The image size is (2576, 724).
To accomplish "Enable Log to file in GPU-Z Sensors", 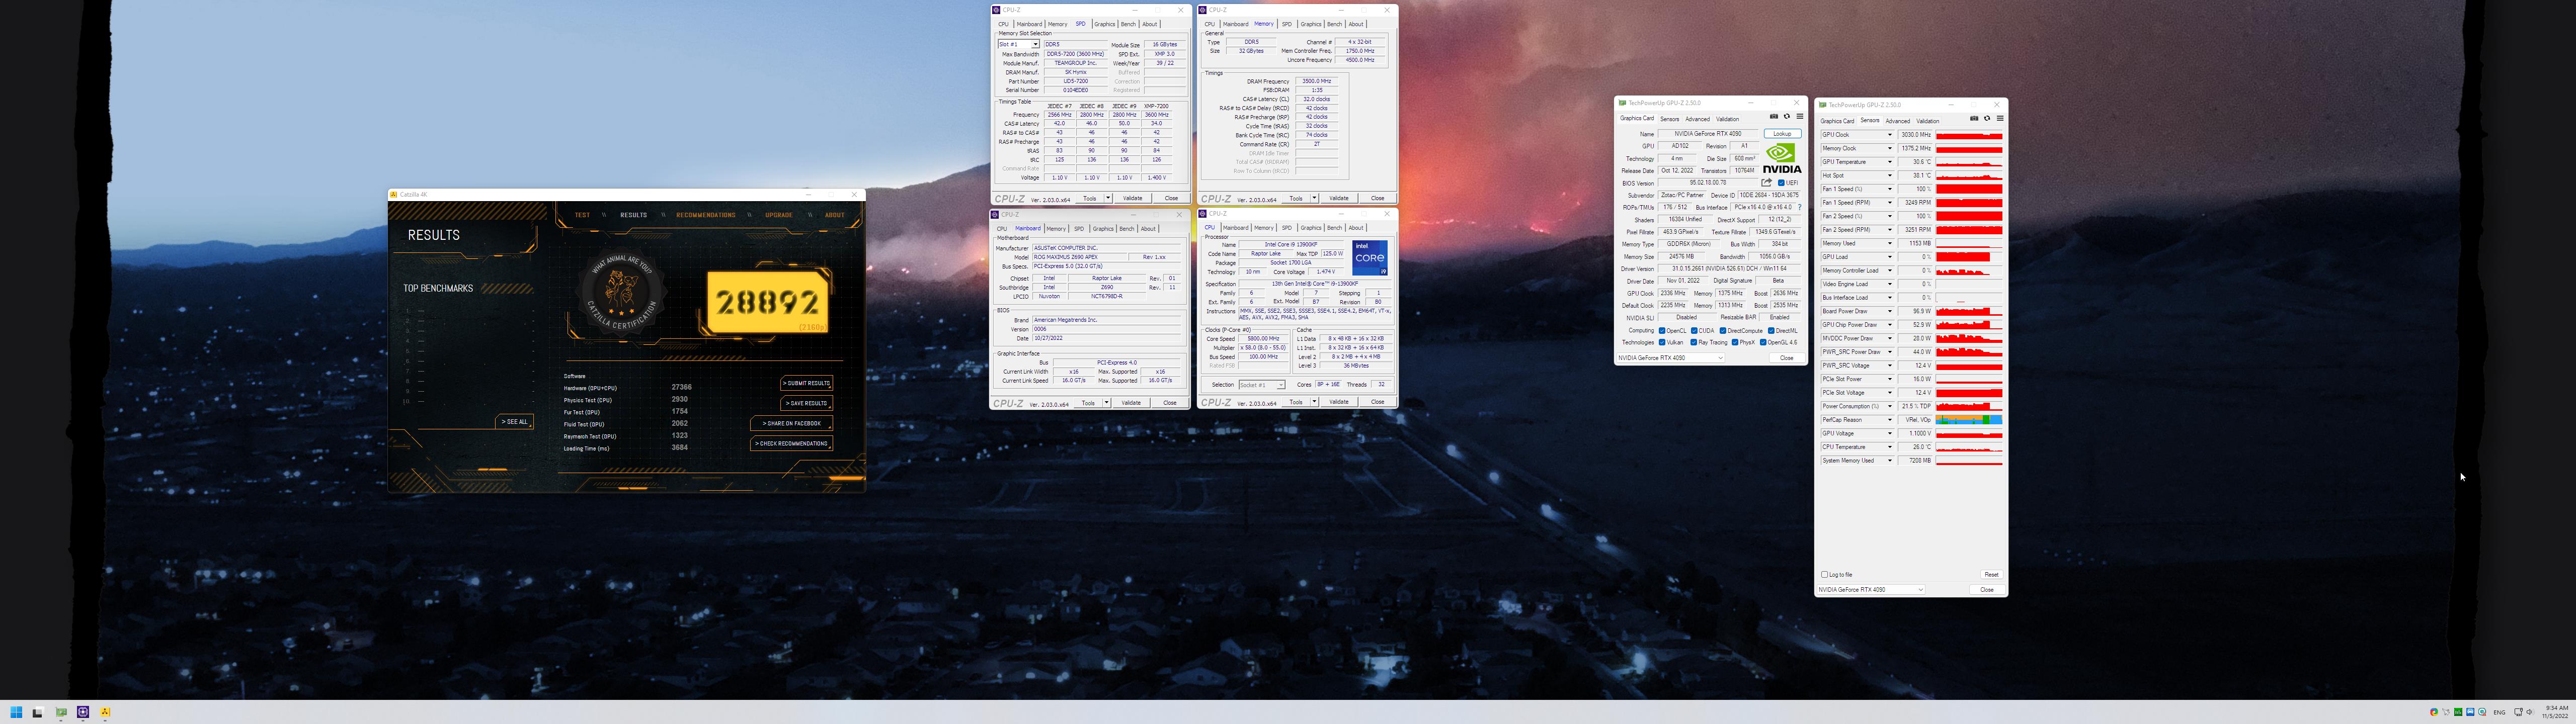I will [x=1825, y=575].
